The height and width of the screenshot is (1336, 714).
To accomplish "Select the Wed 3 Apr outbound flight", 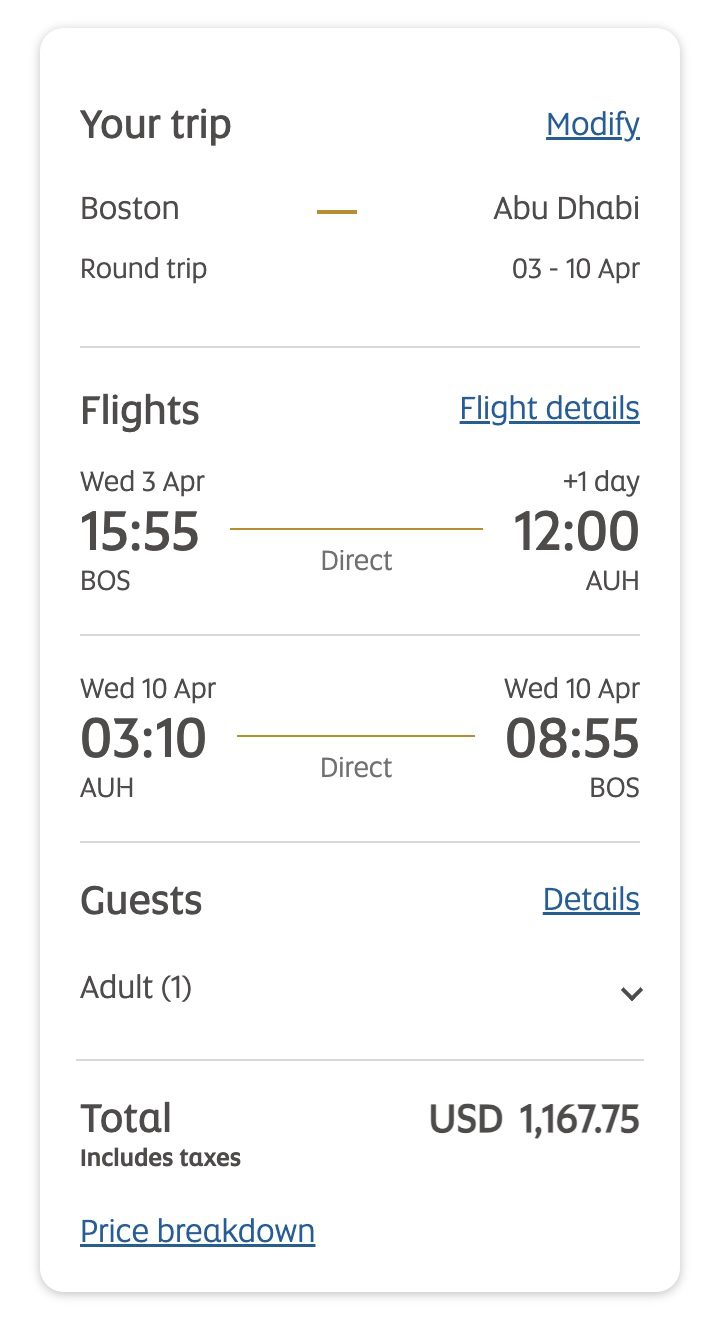I will tap(142, 481).
